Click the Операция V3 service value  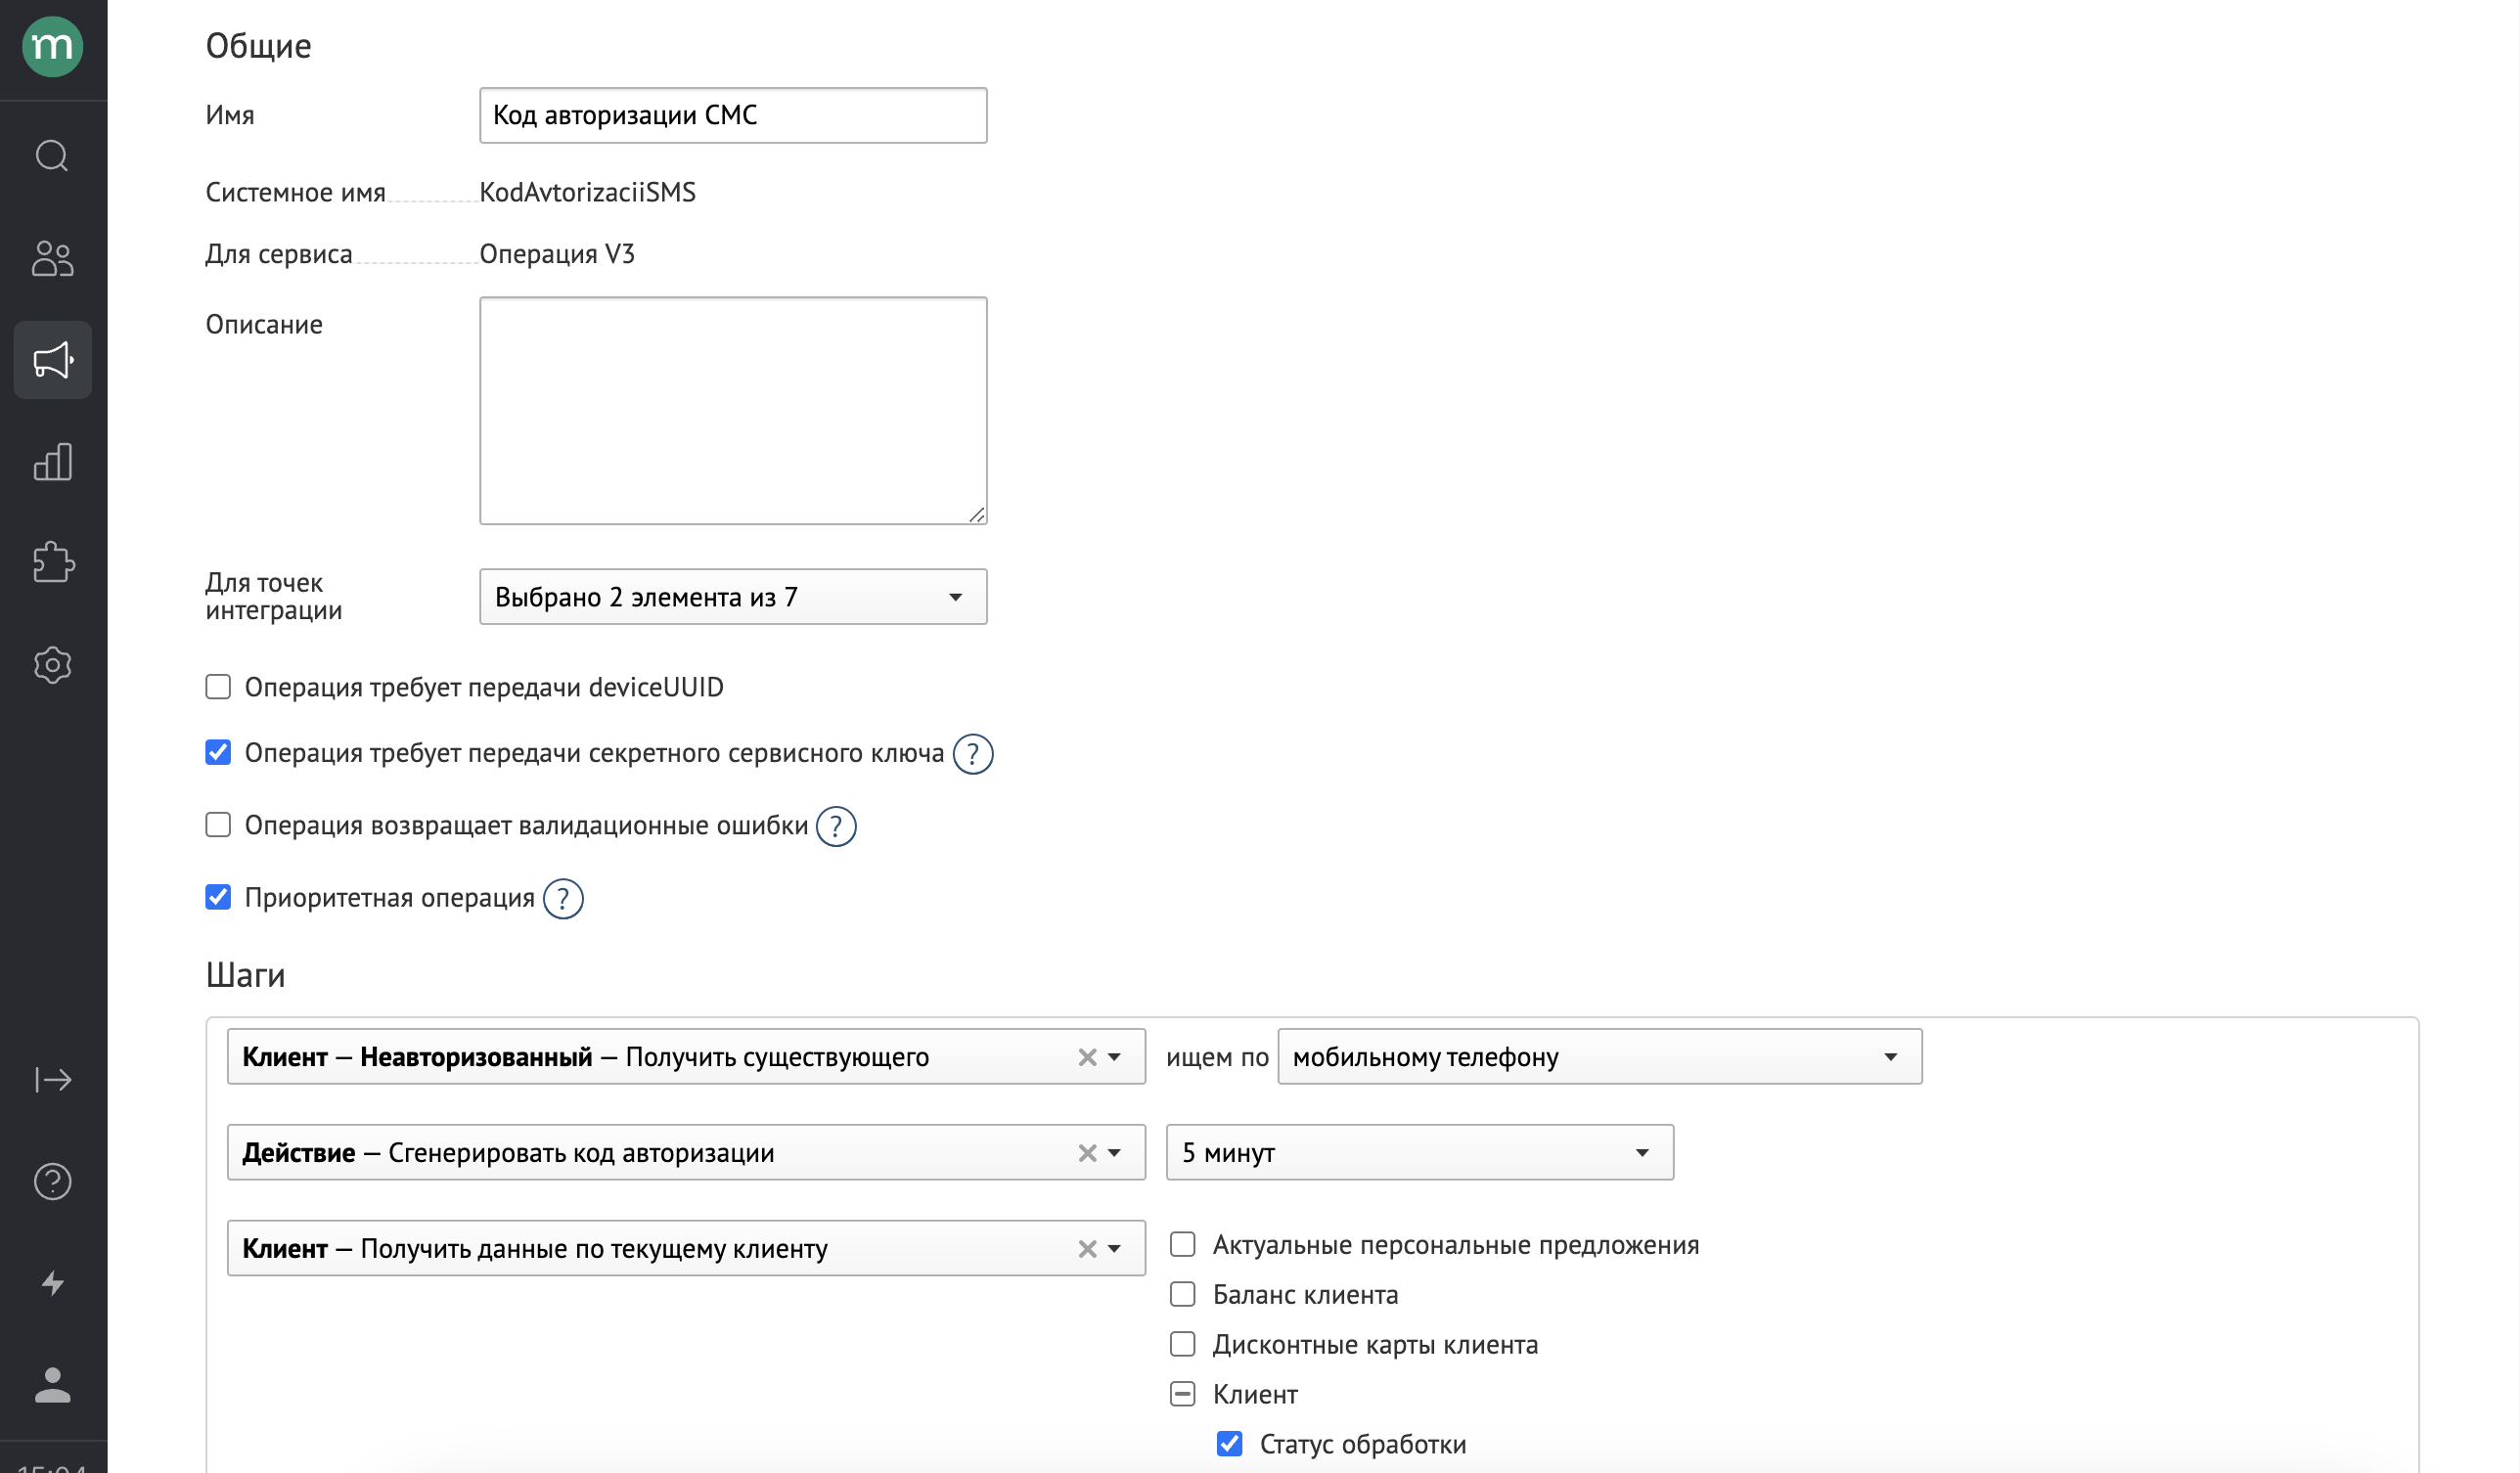tap(557, 254)
